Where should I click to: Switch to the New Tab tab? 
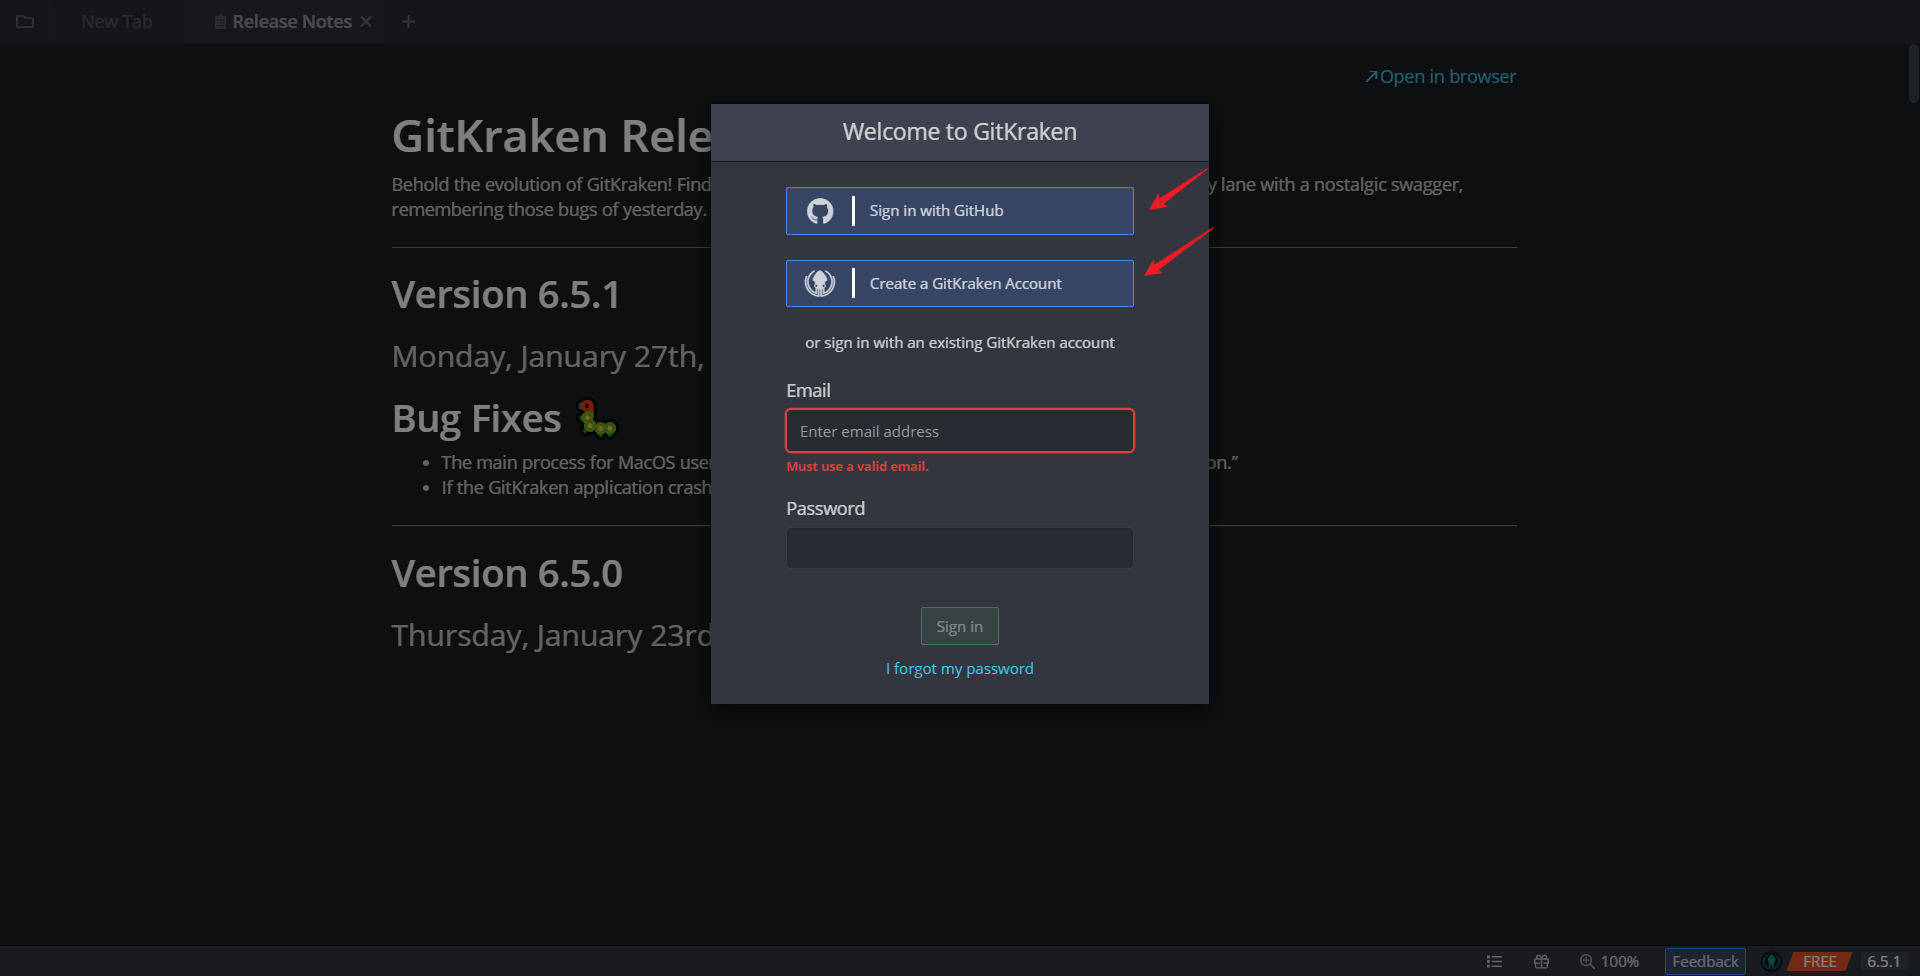pos(117,21)
